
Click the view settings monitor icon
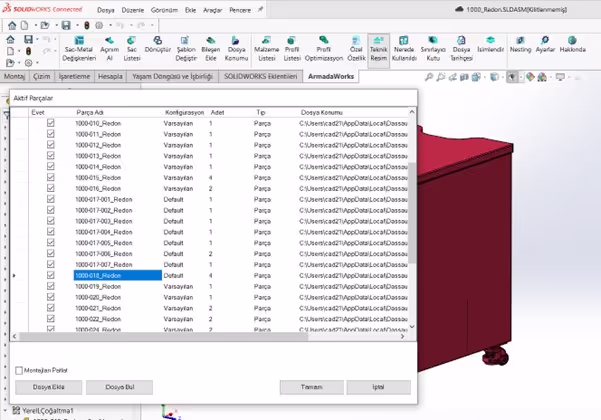click(560, 77)
